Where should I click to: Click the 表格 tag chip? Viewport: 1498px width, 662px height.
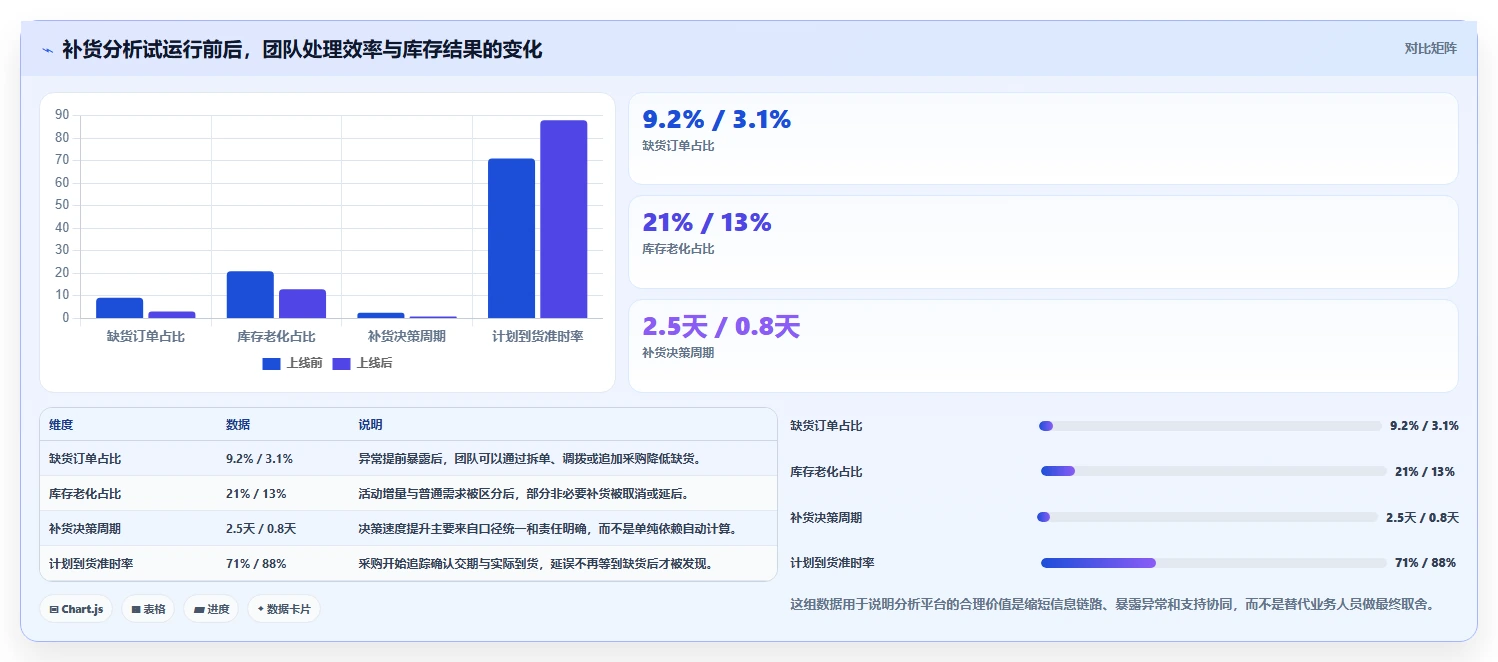coord(148,609)
